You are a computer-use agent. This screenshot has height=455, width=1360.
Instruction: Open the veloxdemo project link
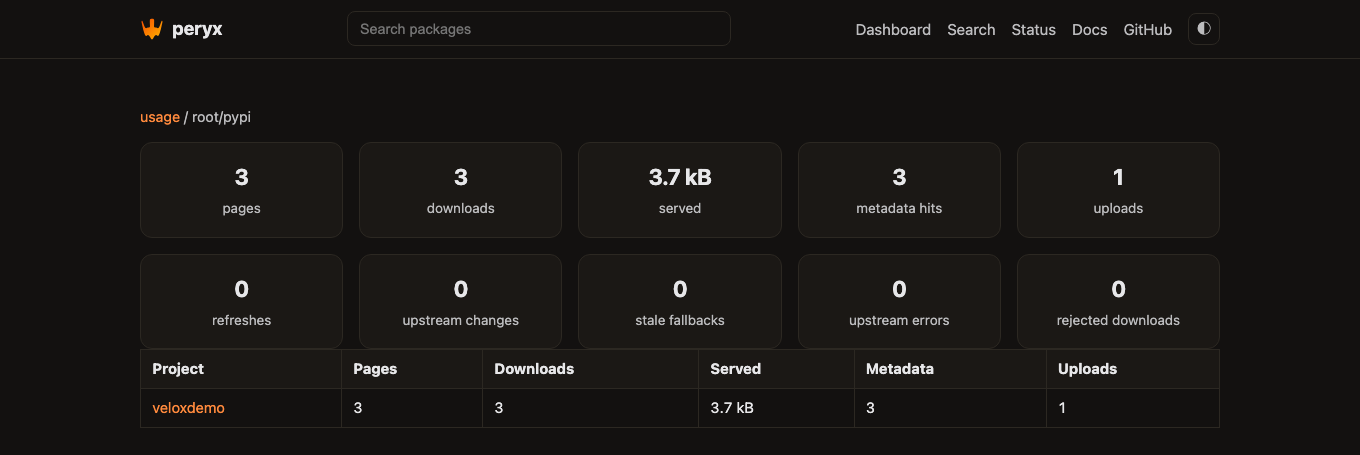tap(189, 408)
